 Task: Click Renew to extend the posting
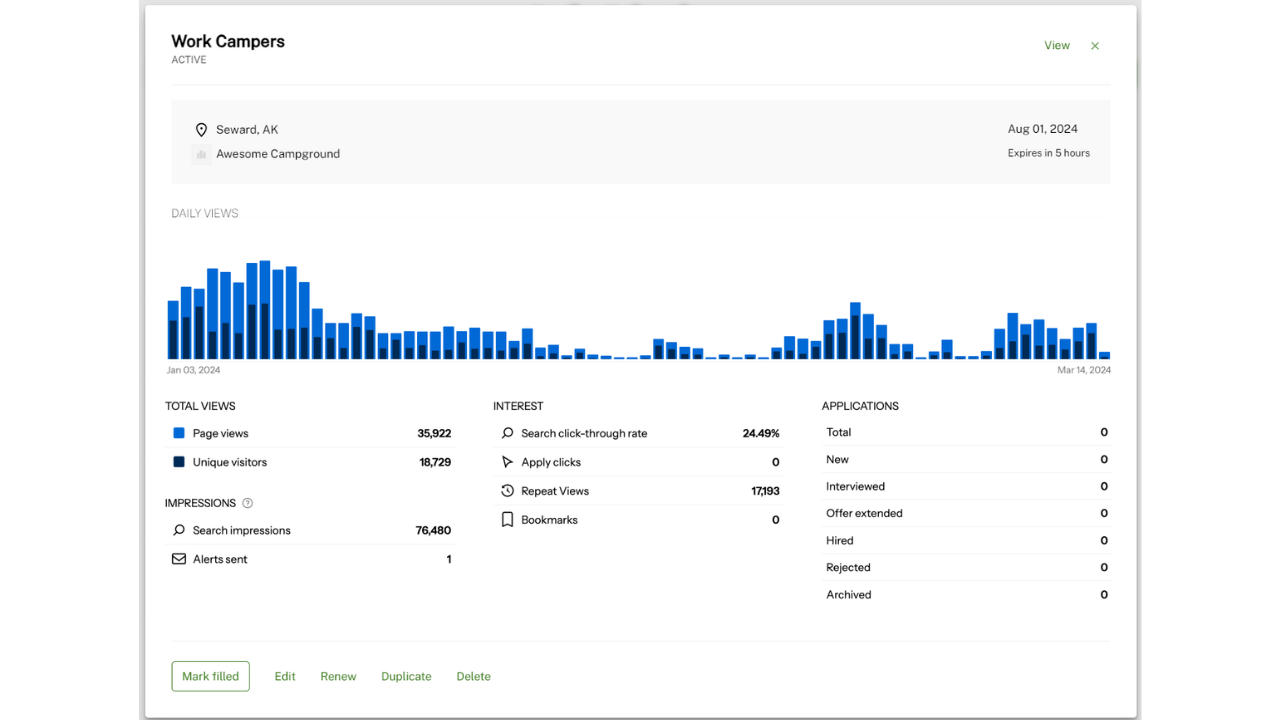[338, 676]
